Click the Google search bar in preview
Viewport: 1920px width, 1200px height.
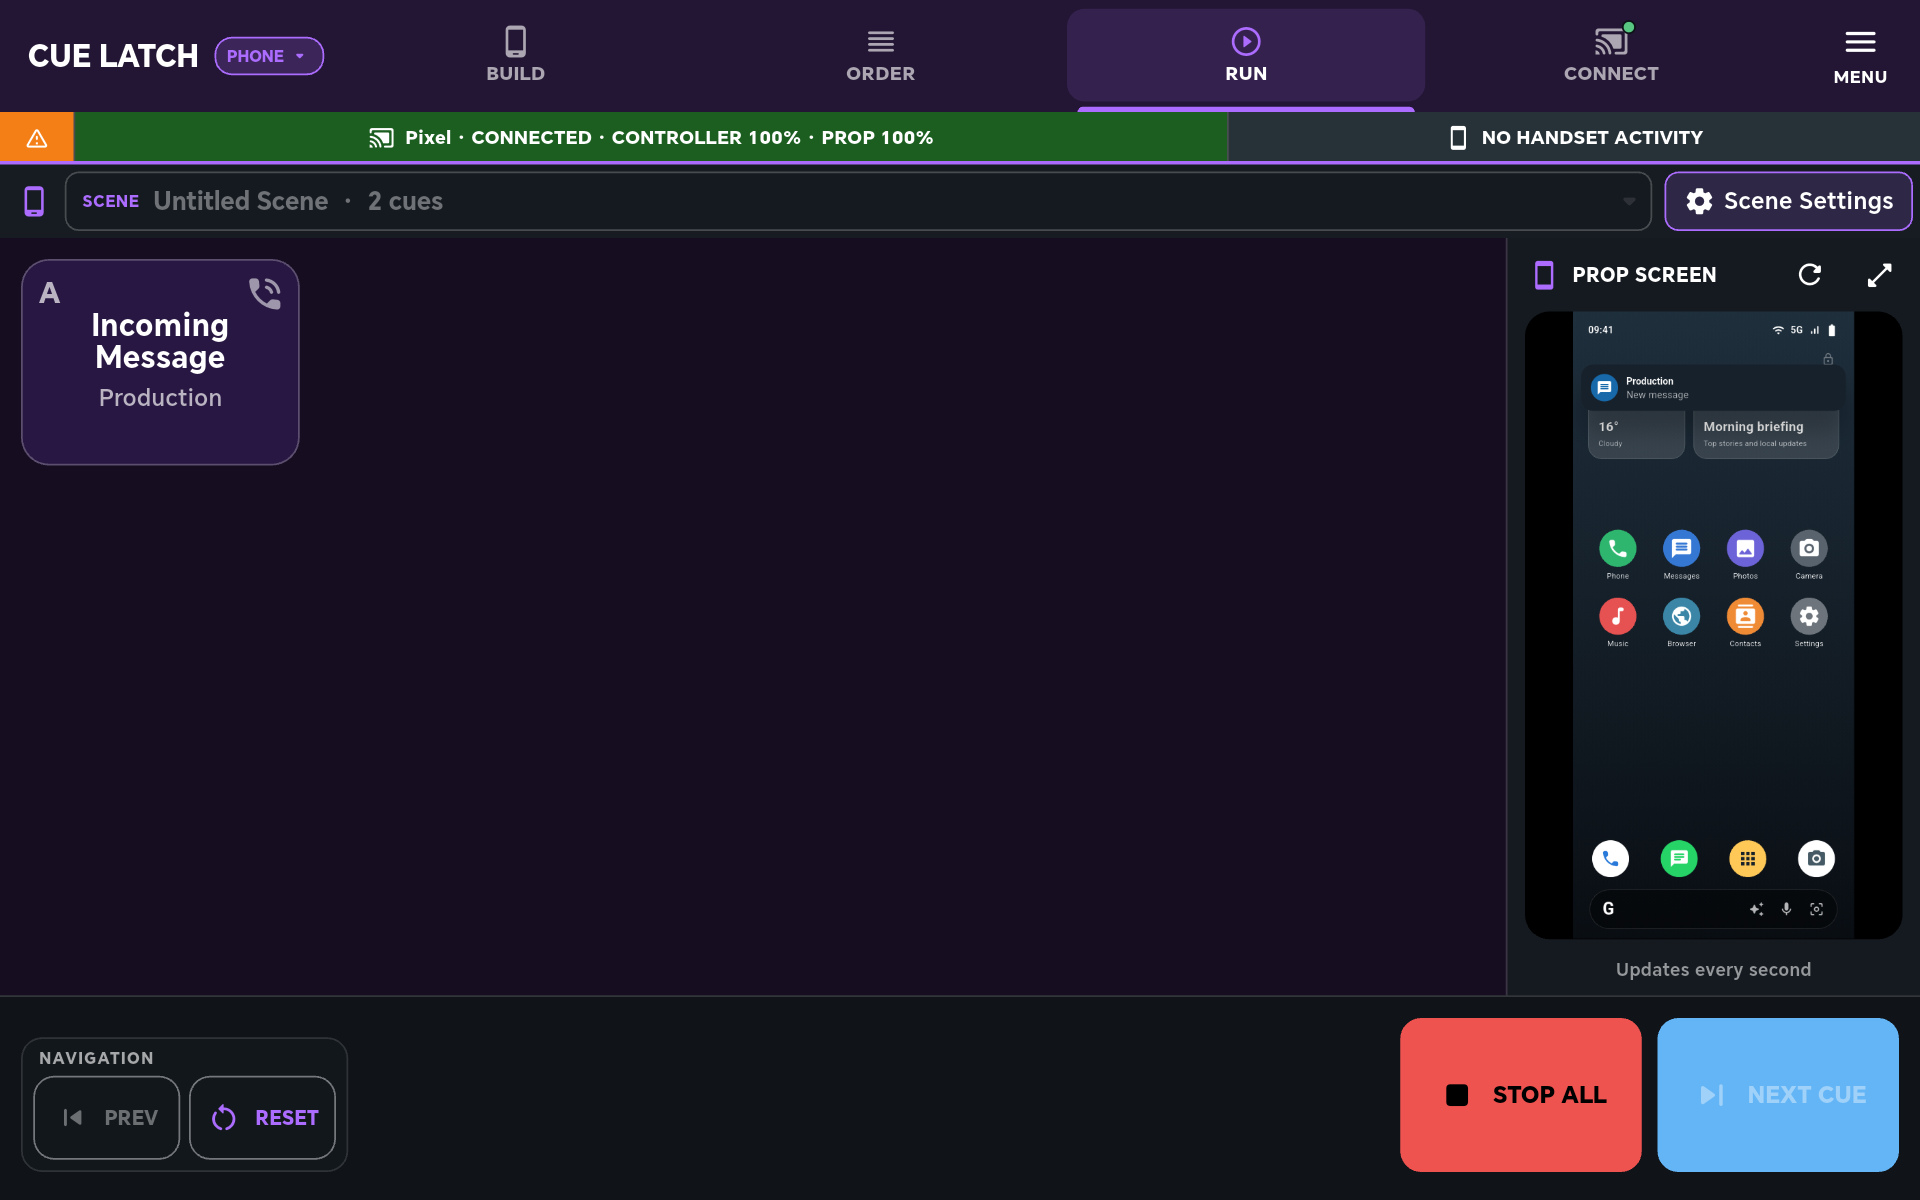click(1712, 909)
